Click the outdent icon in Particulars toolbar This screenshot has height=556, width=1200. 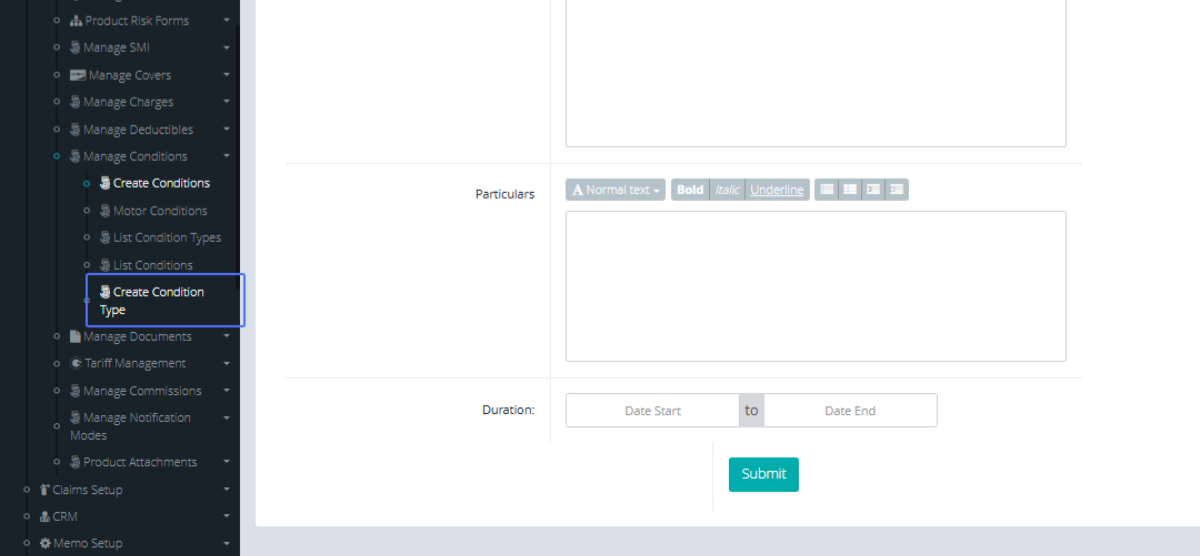[873, 190]
